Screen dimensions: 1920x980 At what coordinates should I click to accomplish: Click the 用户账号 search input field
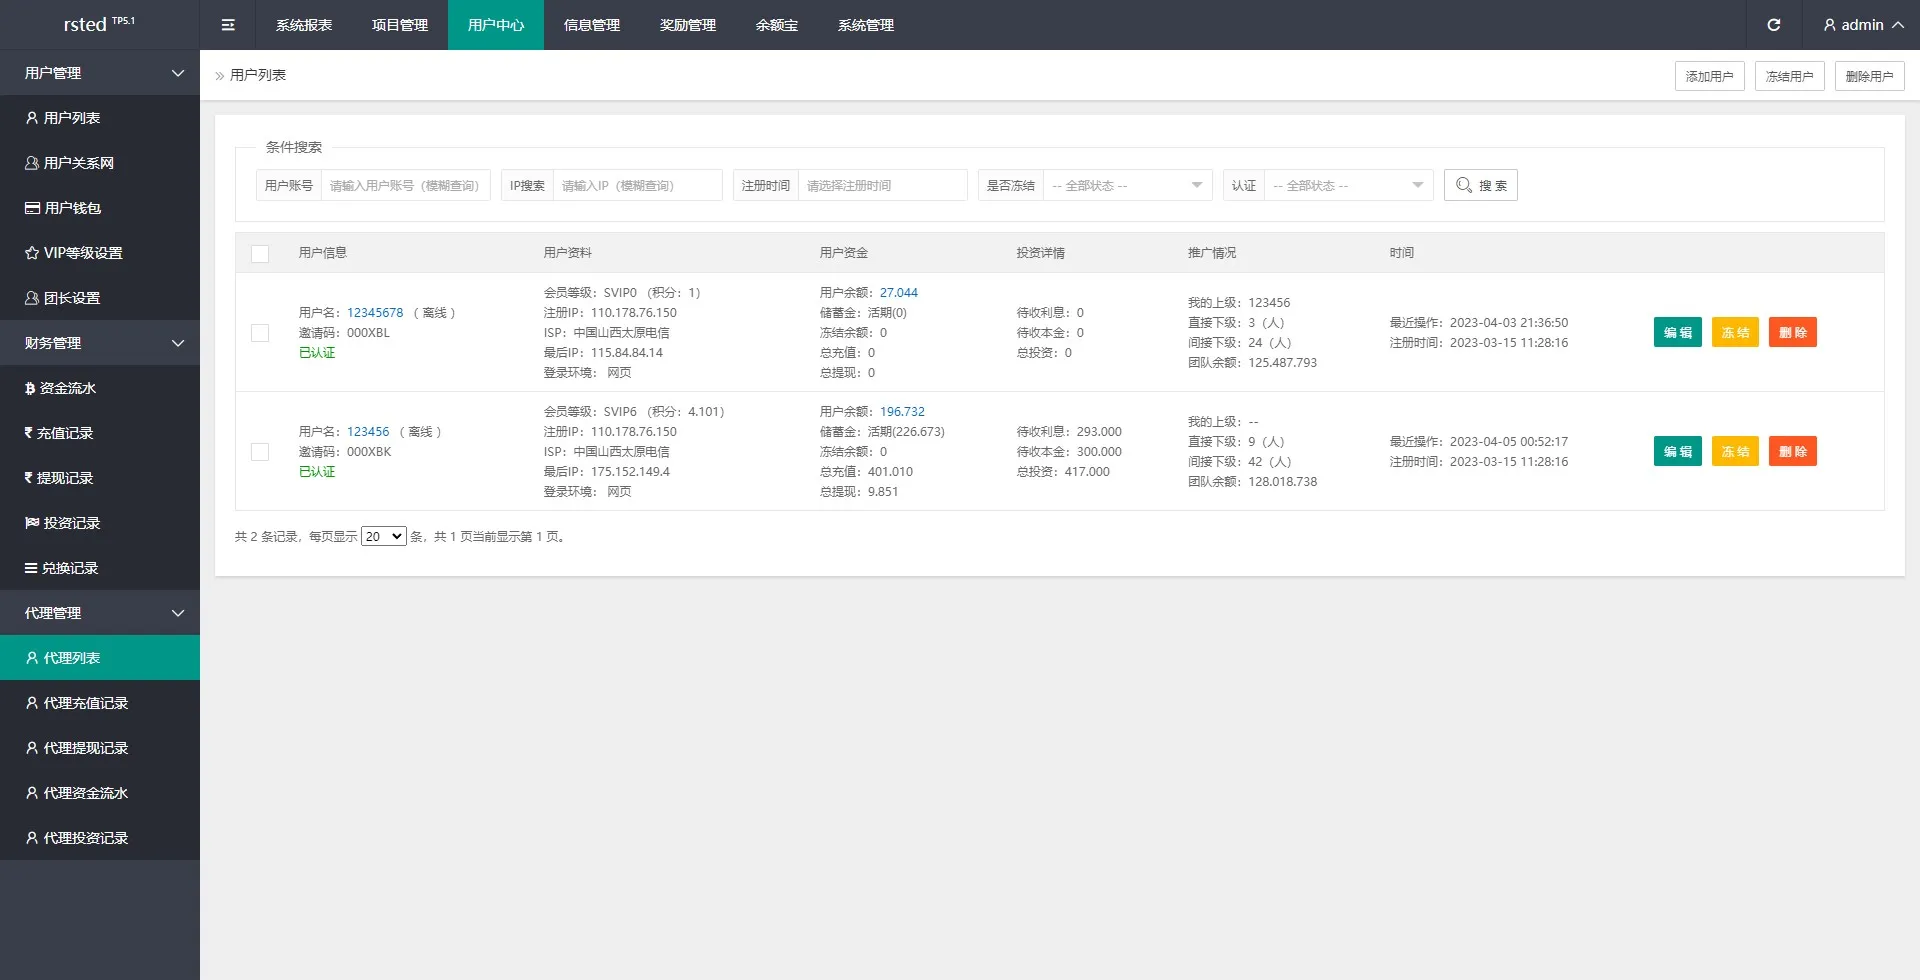coord(405,185)
